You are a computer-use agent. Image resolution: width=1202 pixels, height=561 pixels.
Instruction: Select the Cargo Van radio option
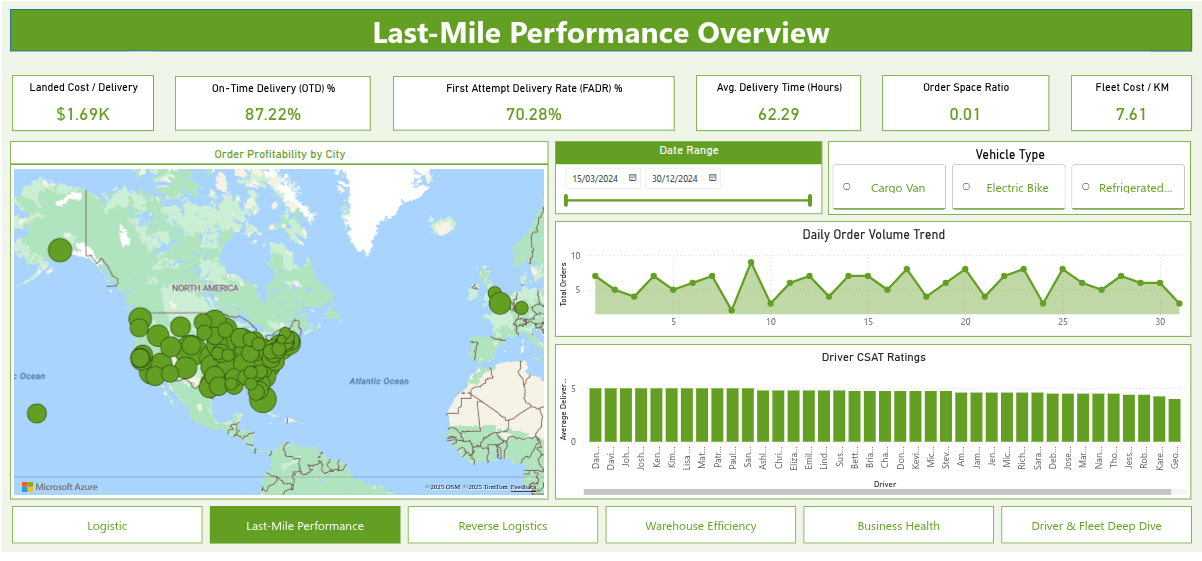click(847, 187)
